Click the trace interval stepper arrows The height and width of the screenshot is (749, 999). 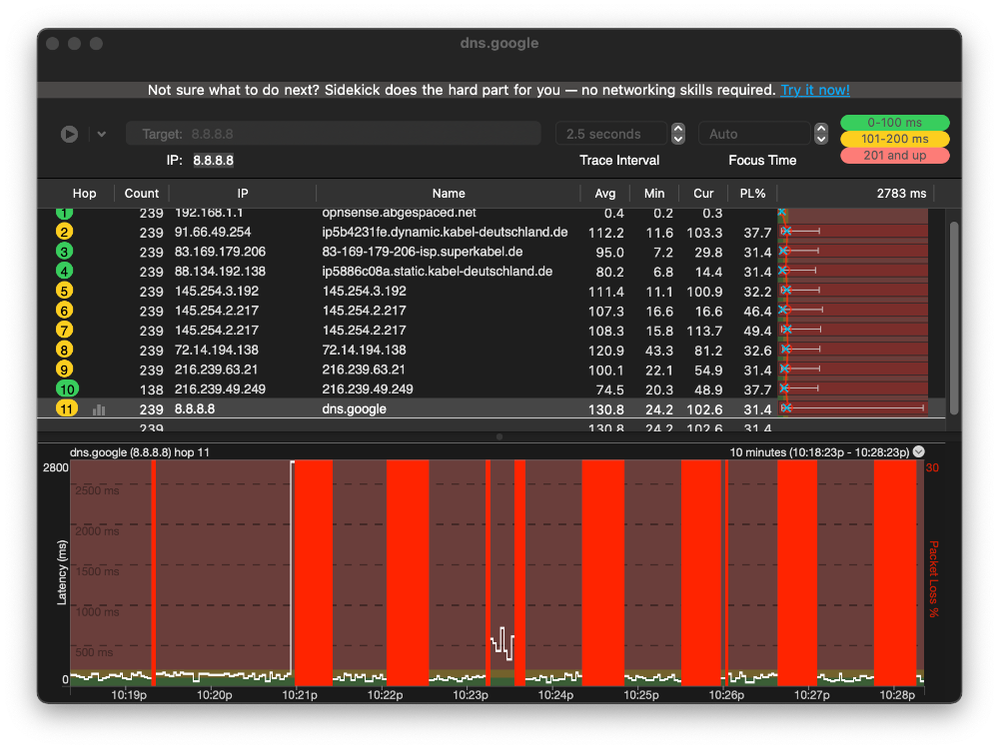click(x=678, y=134)
